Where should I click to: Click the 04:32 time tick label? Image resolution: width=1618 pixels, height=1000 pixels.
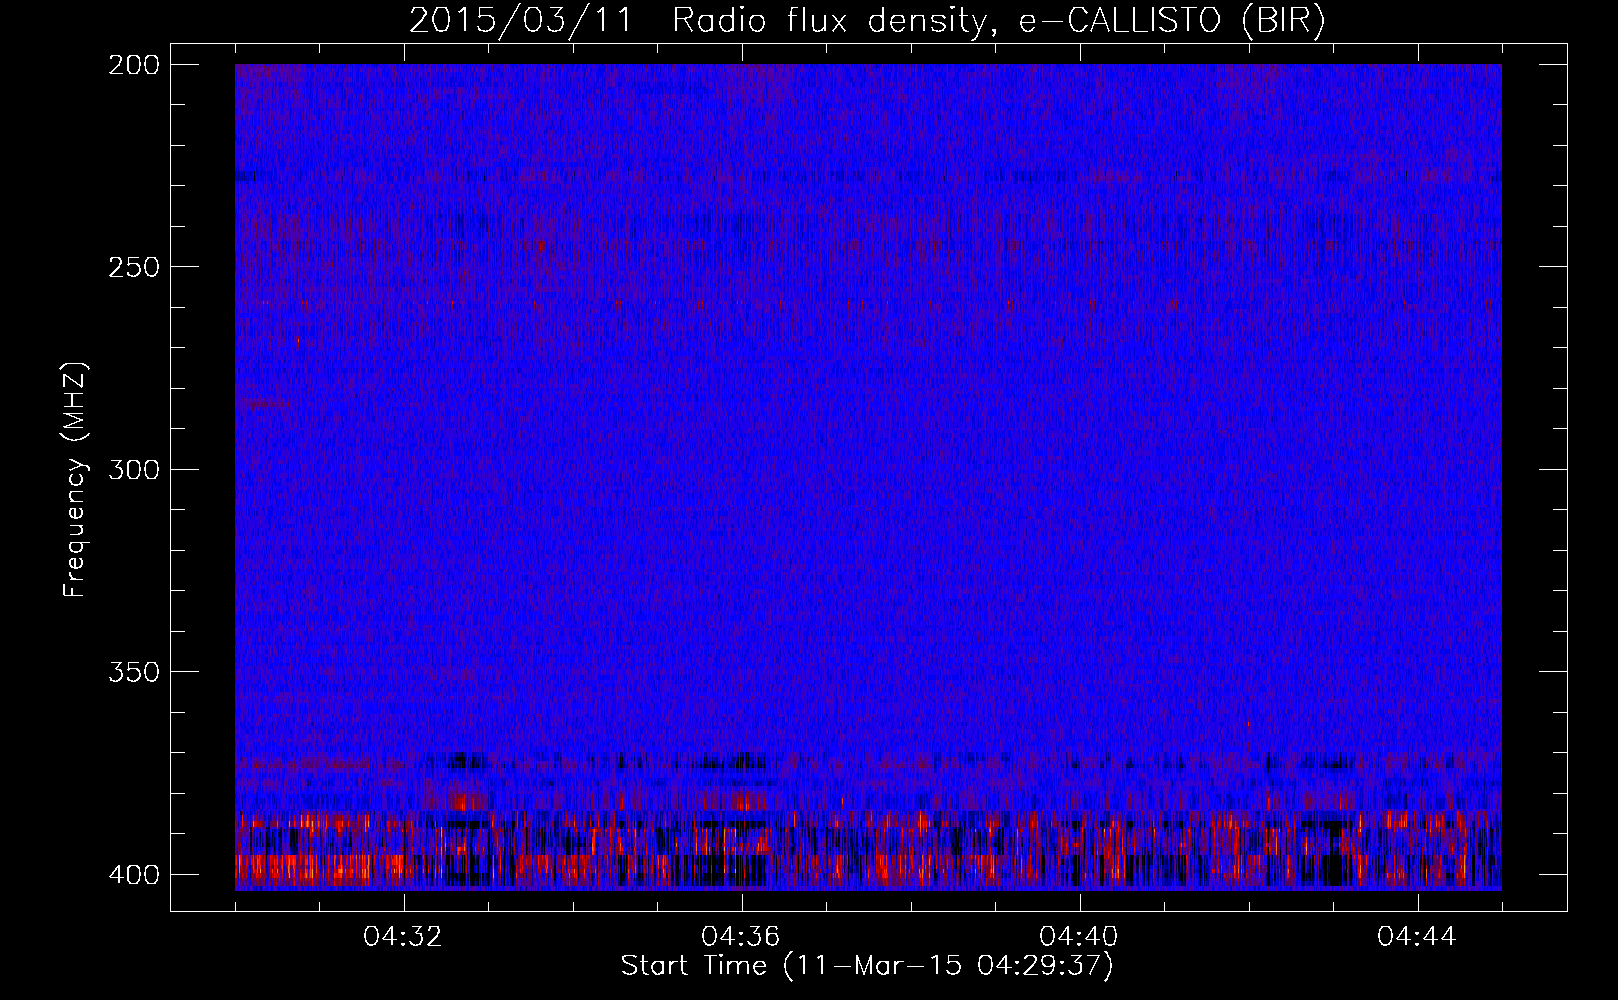(x=403, y=937)
